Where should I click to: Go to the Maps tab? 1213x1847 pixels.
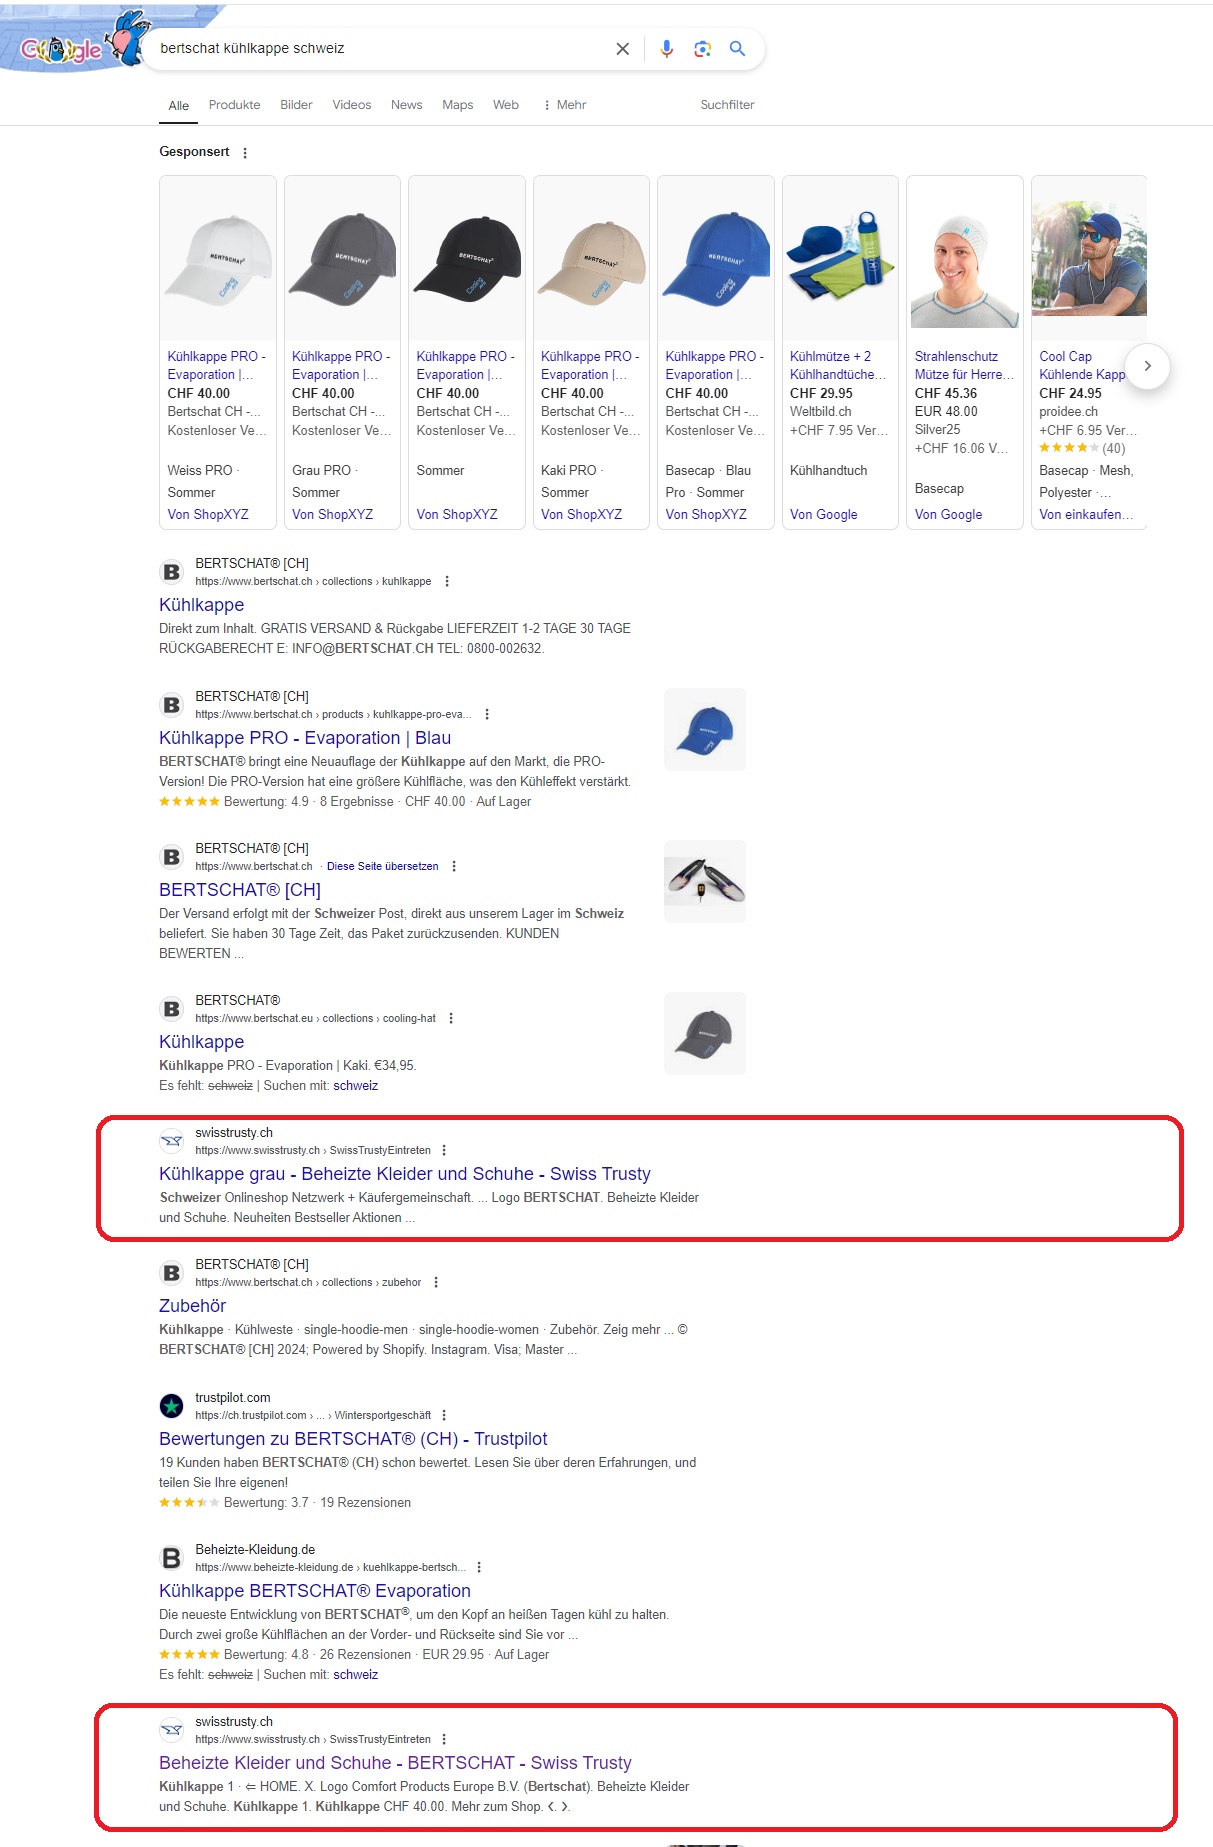458,105
